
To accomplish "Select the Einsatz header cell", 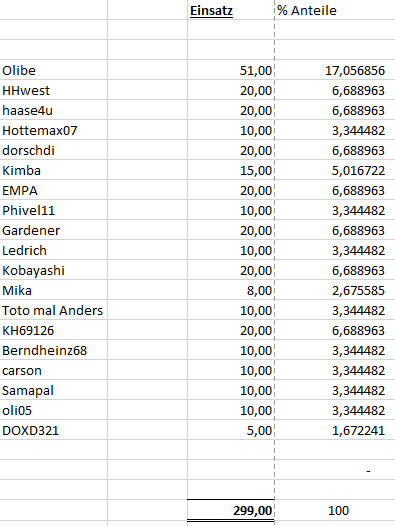I will pyautogui.click(x=231, y=10).
